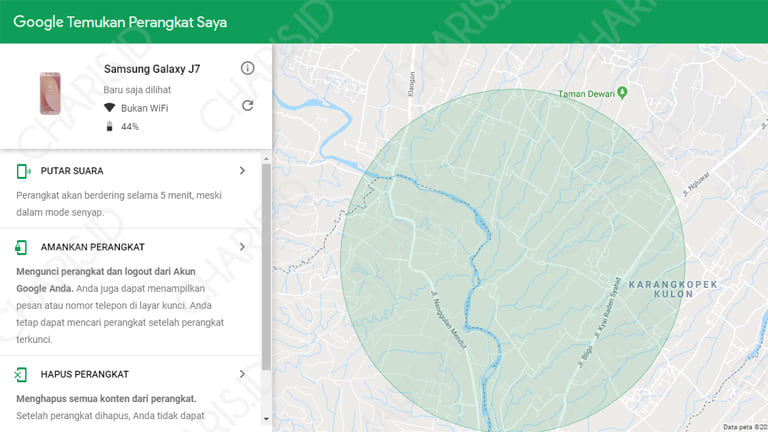Click the Putar Suara phone icon
This screenshot has height=432, width=768.
tap(23, 171)
